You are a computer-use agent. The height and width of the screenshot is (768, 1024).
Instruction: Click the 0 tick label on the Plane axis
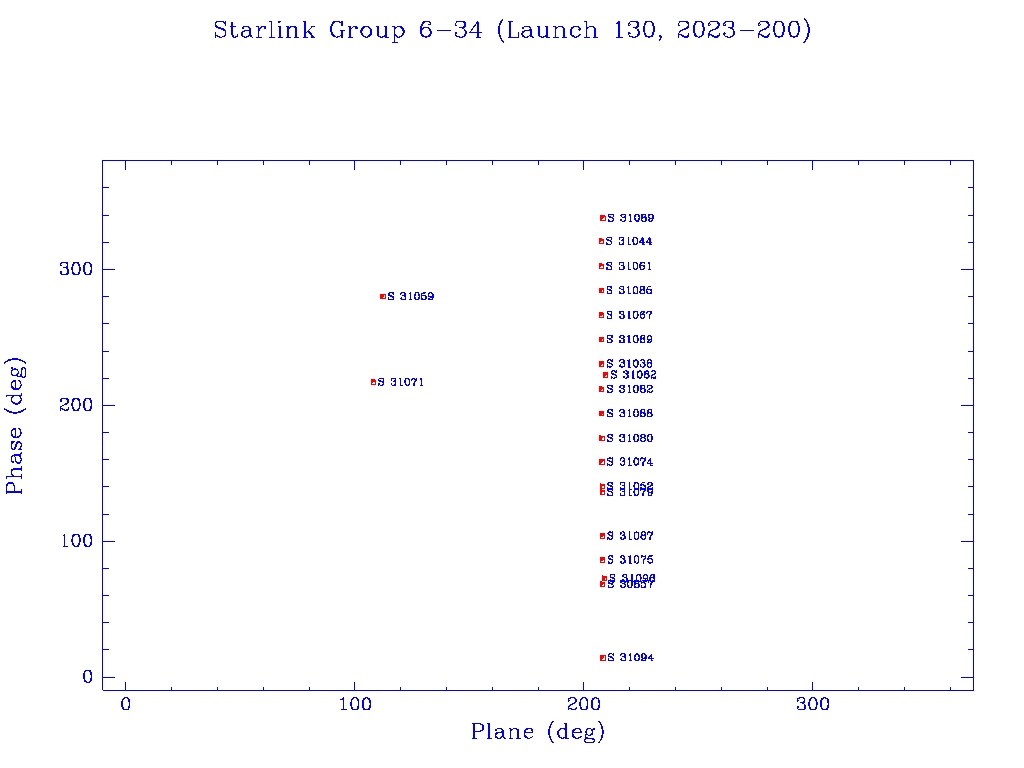125,705
